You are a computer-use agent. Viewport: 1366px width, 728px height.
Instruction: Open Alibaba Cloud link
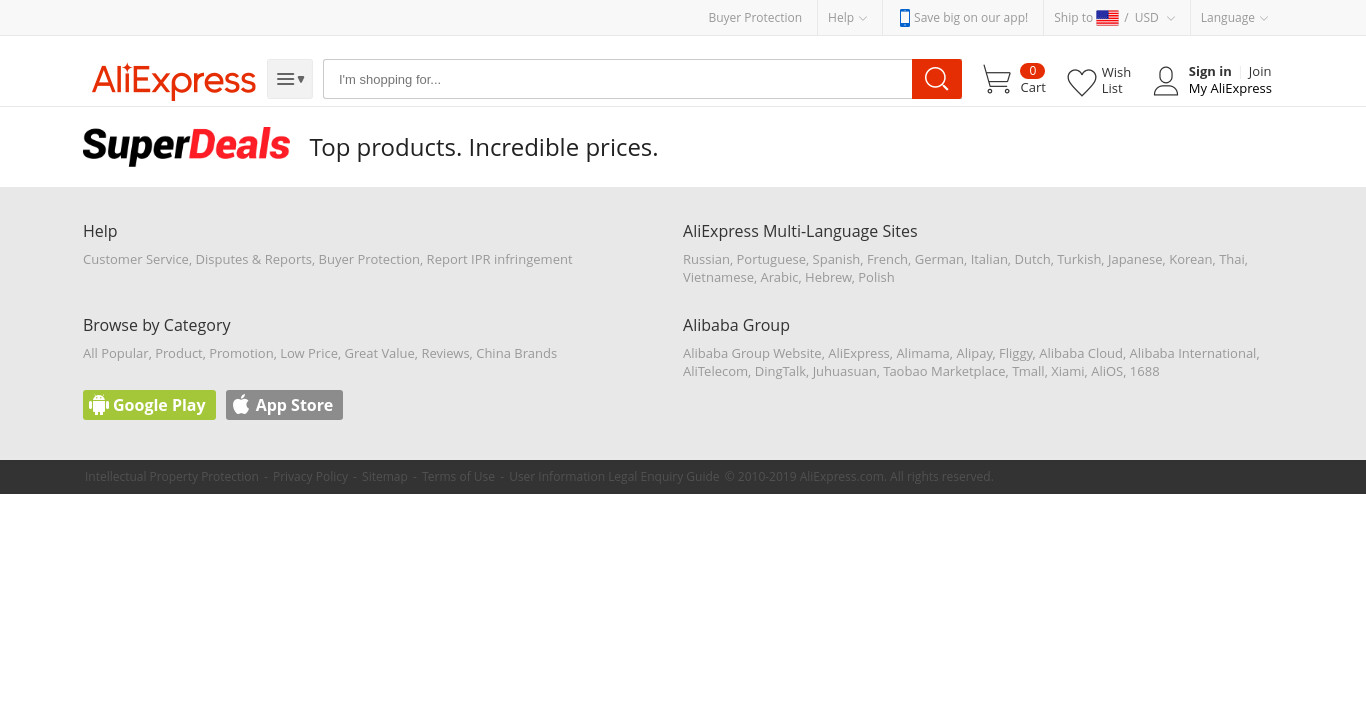(x=1081, y=353)
